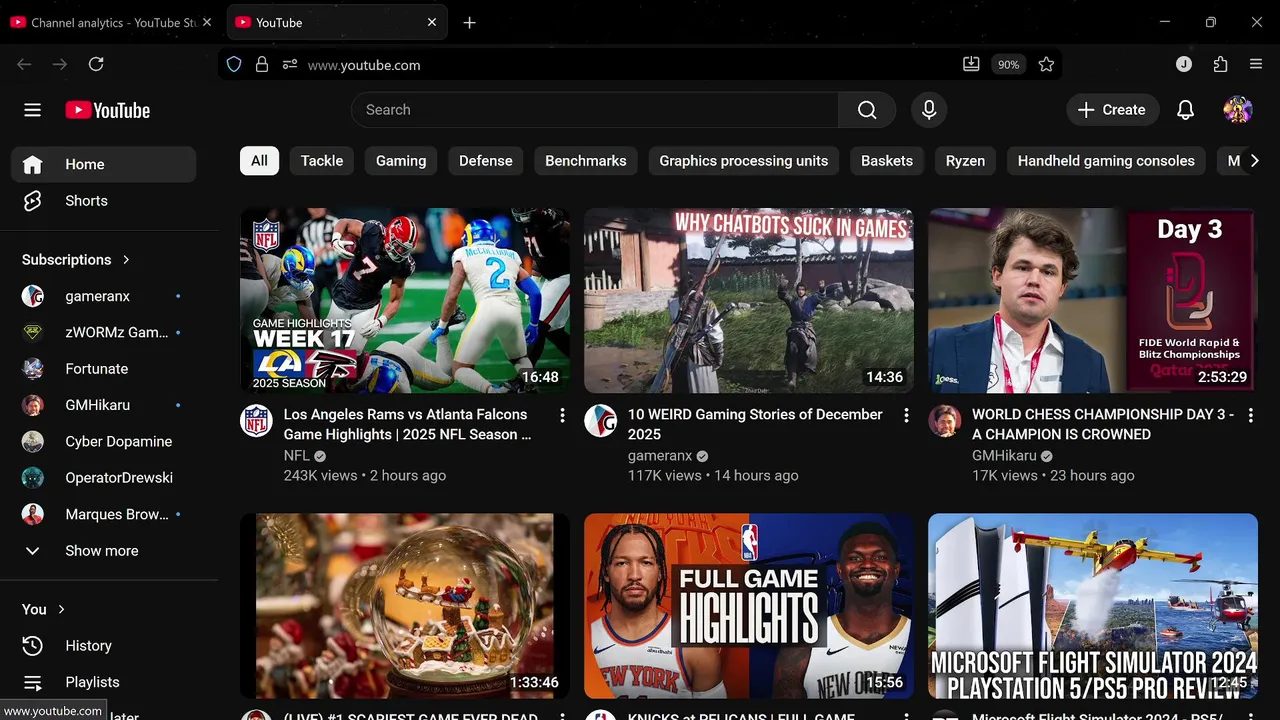The image size is (1280, 720).
Task: Reset the 90% zoom level indicator
Action: (1008, 64)
